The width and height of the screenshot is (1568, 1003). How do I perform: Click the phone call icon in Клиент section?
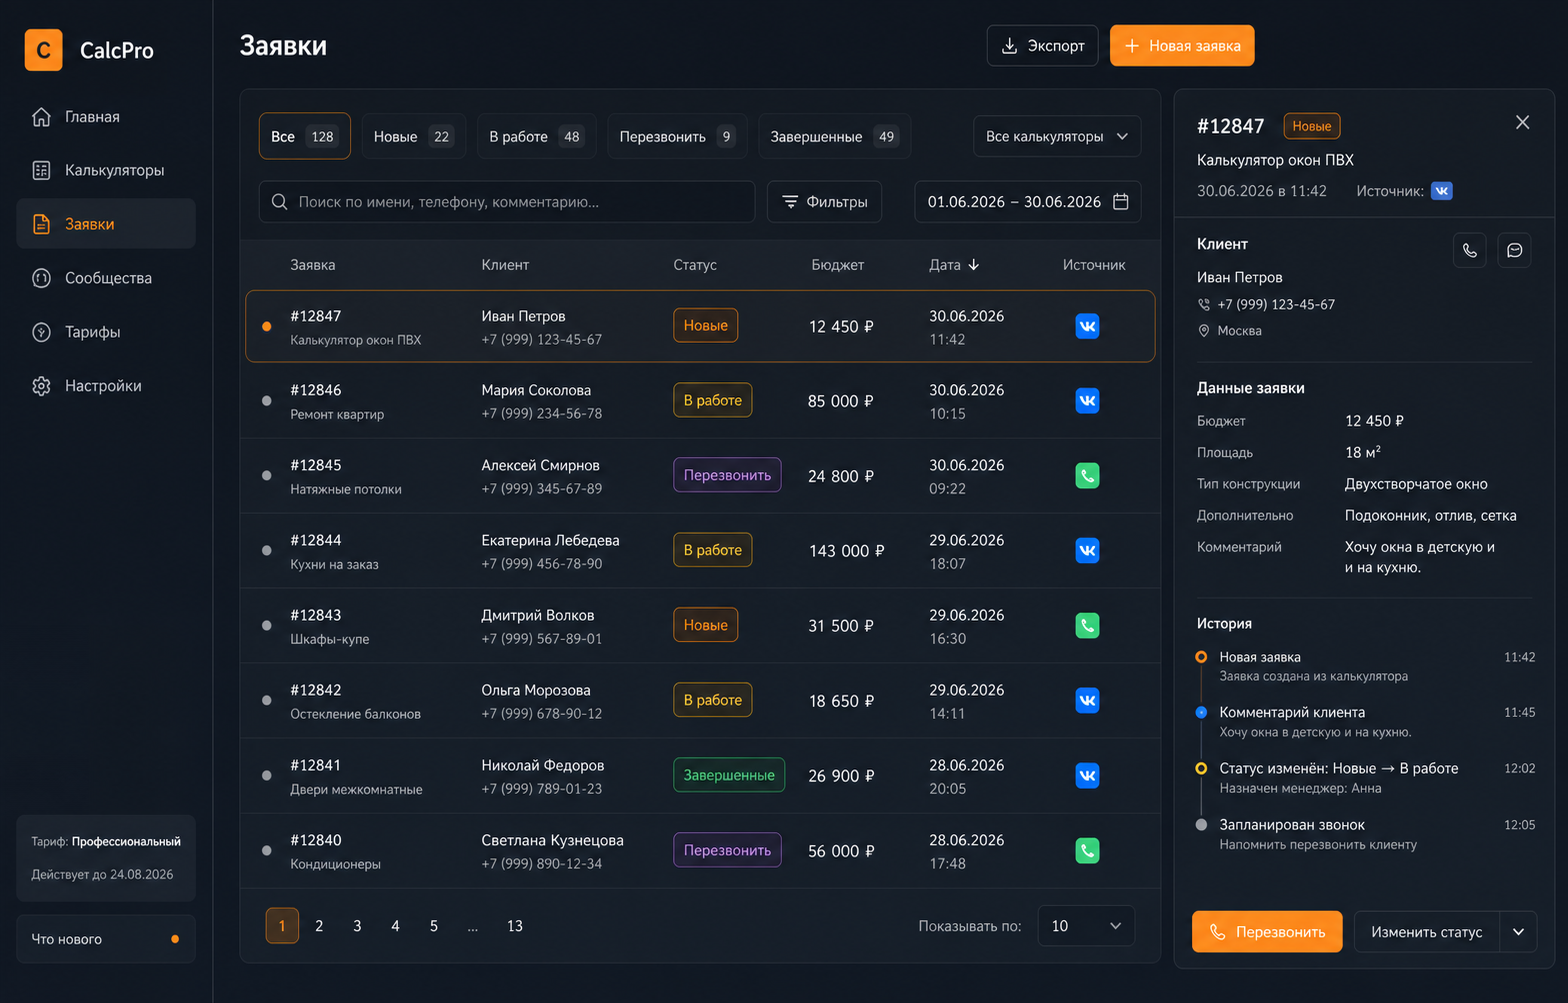[1469, 250]
